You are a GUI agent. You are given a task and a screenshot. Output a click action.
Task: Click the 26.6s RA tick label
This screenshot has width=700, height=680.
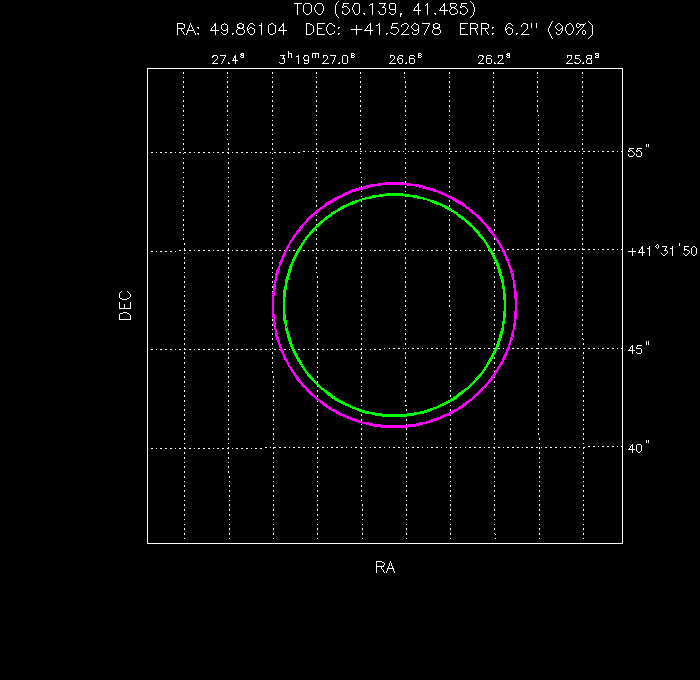[405, 59]
